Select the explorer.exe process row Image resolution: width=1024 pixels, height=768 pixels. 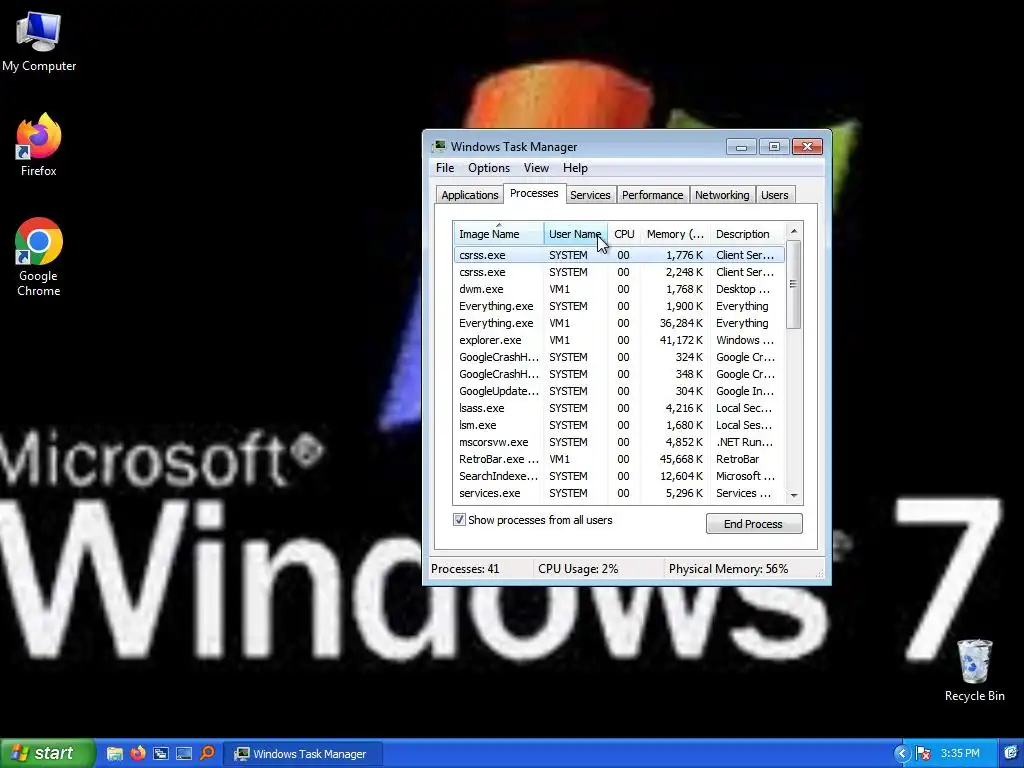pos(619,340)
